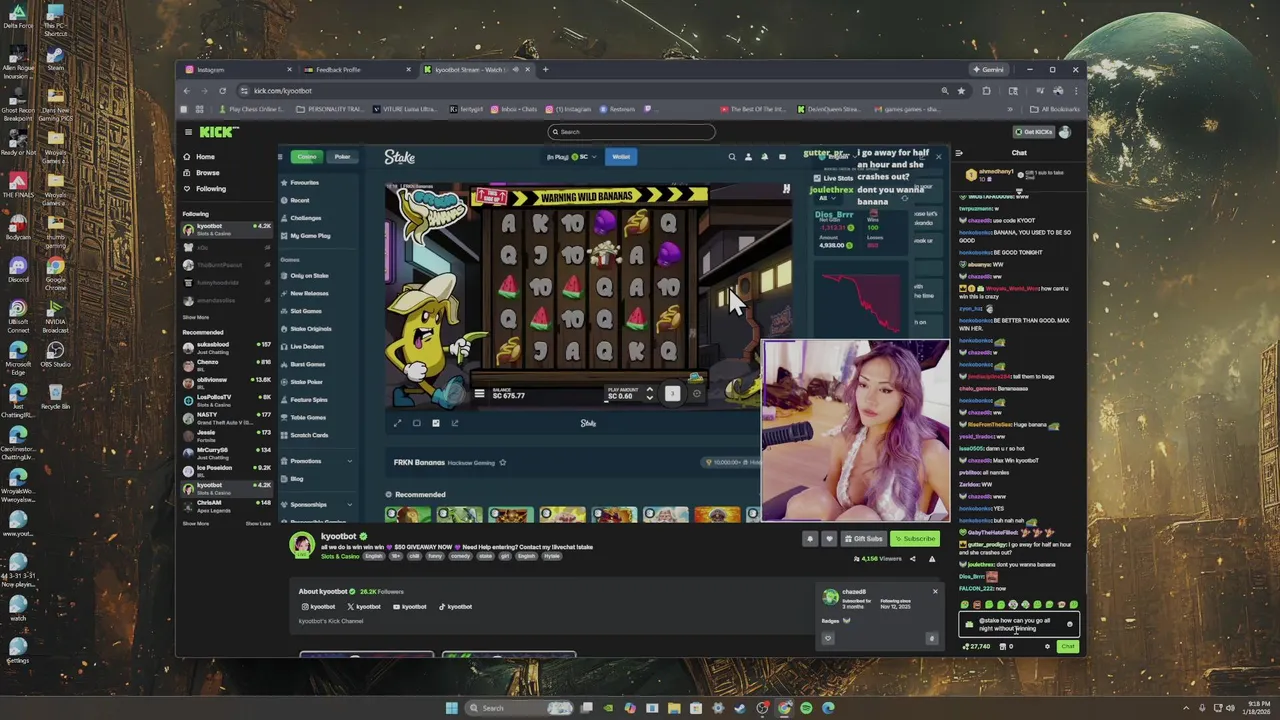Click the Gift Subs button
The height and width of the screenshot is (720, 1280).
tap(862, 539)
